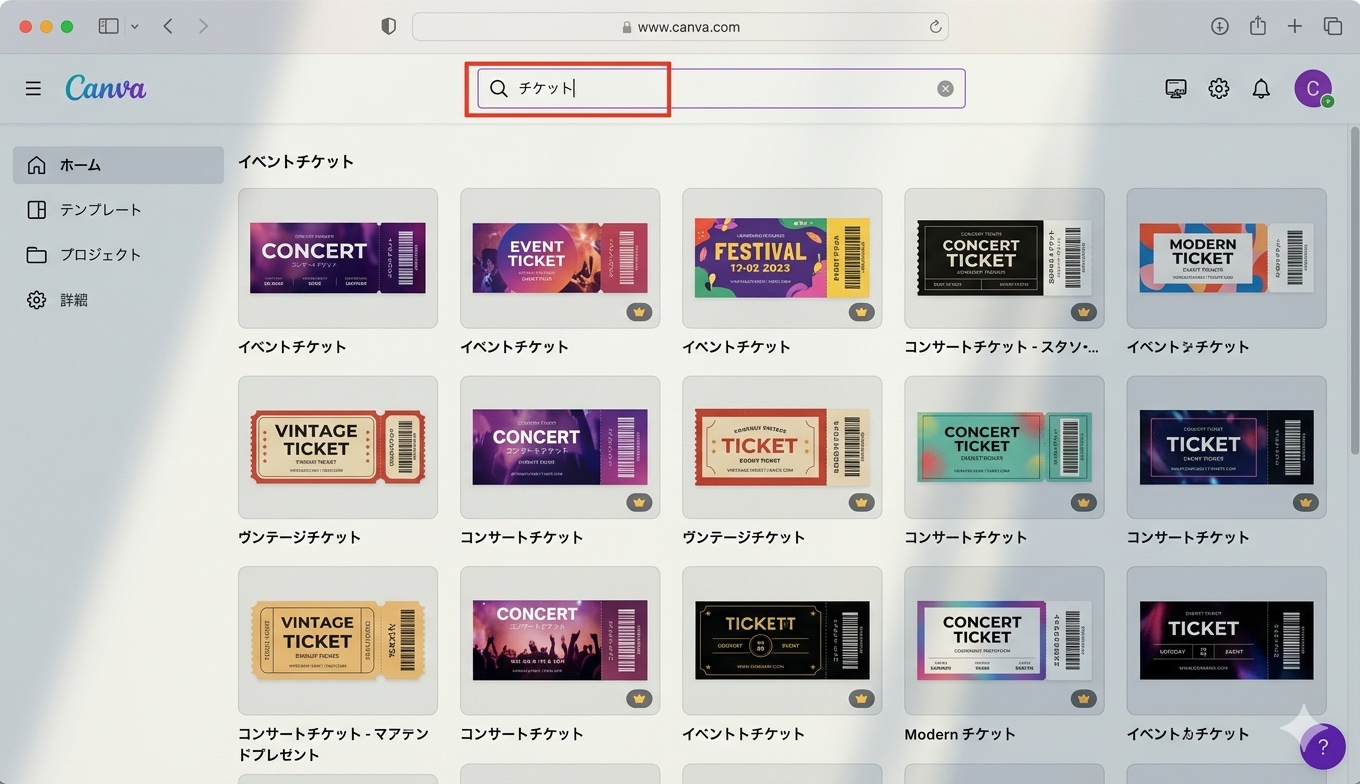Check notifications with the bell icon
The width and height of the screenshot is (1360, 784).
tap(1260, 88)
